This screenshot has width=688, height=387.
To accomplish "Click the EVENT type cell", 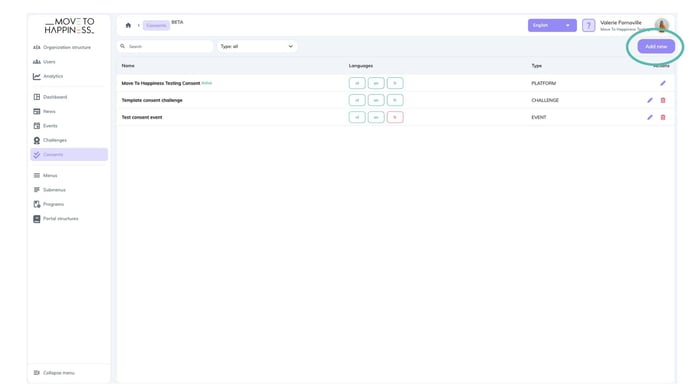I will (x=538, y=118).
